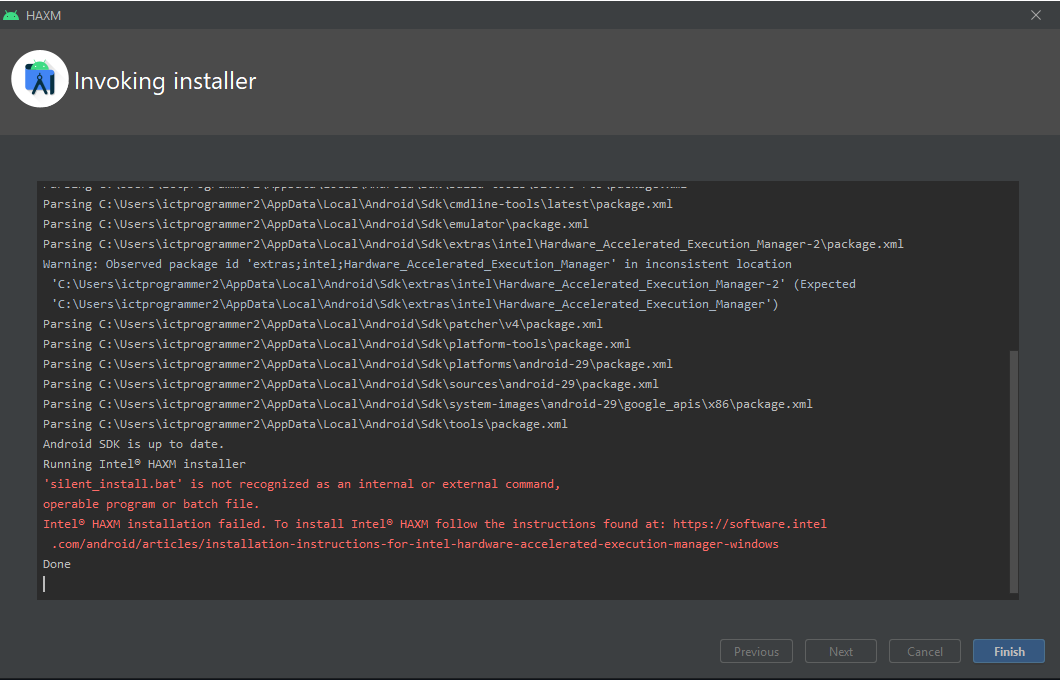Close the HAXM dialog window

click(x=1036, y=15)
